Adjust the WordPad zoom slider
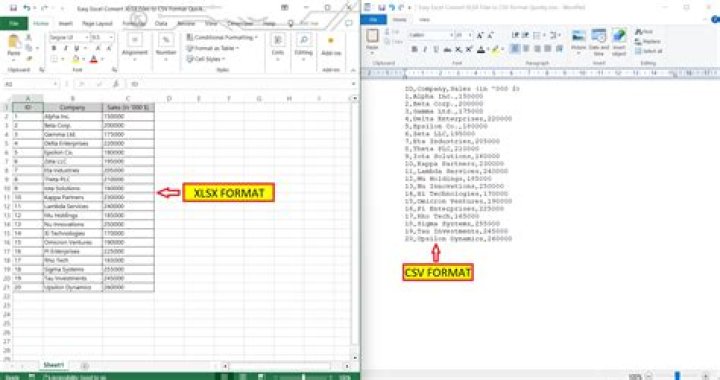The image size is (720, 380). 677,376
